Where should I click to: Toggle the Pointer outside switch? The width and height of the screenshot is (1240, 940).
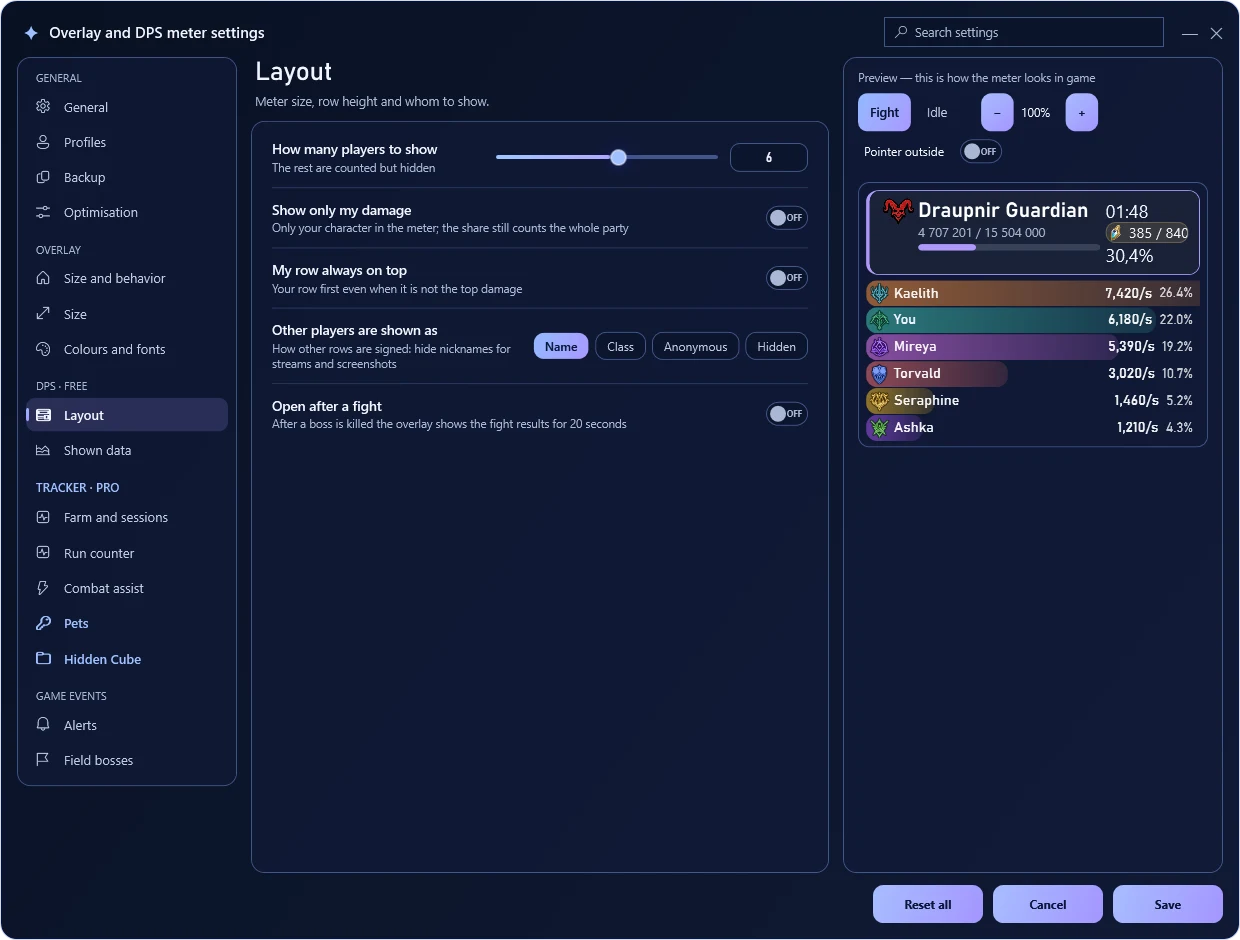[x=981, y=152]
